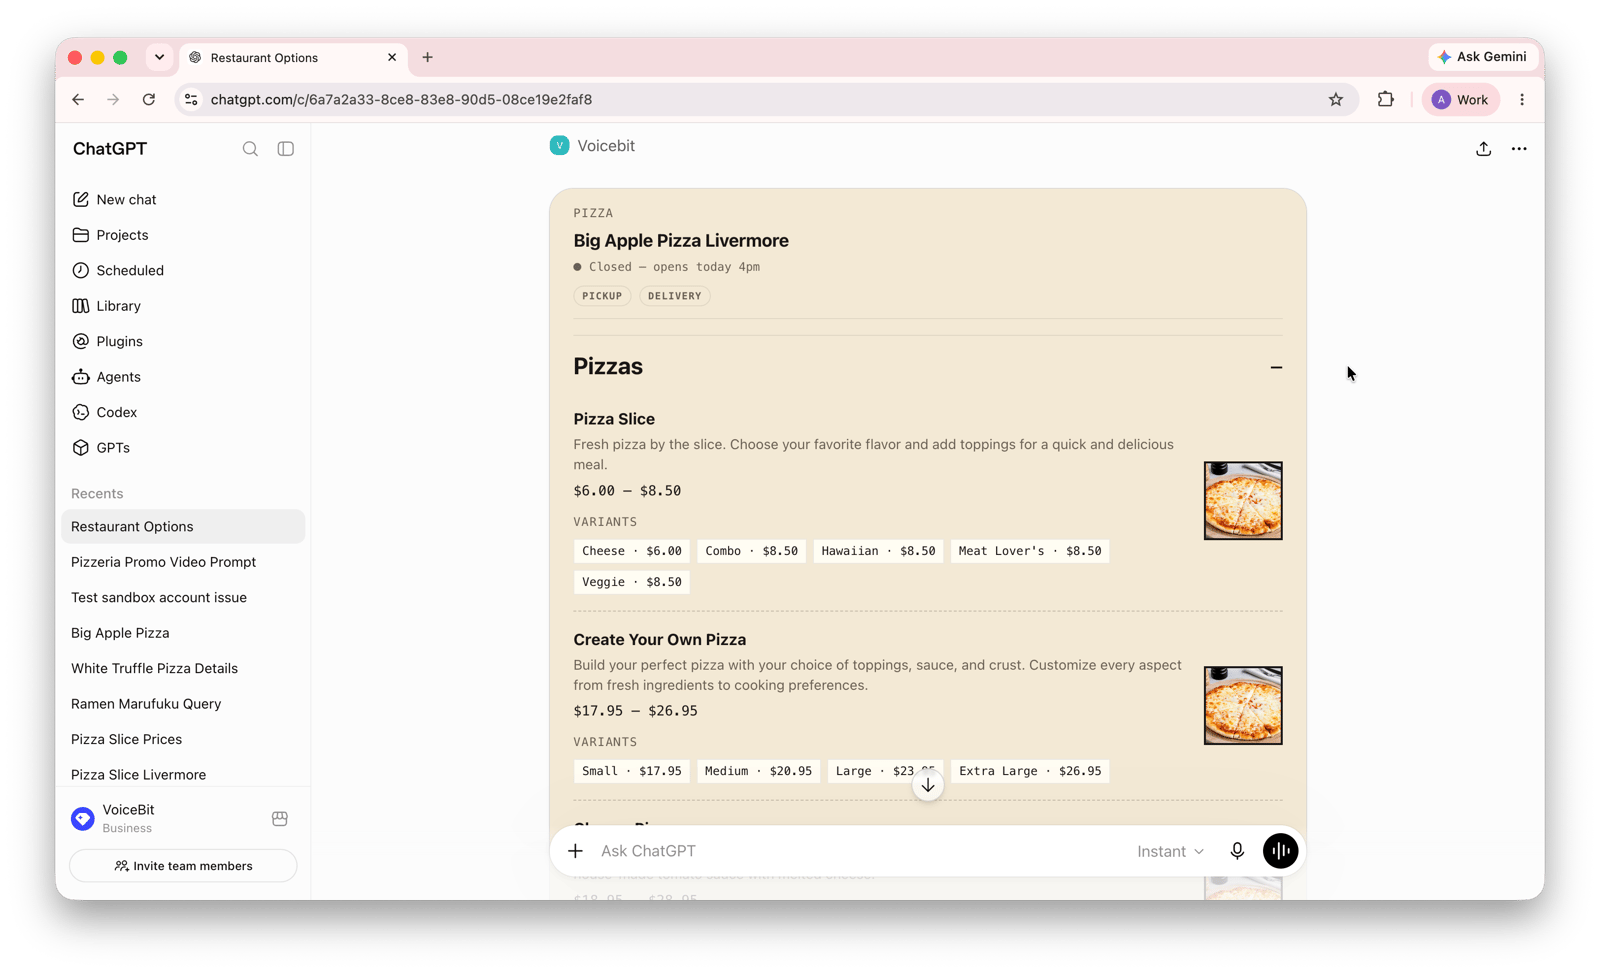Reload the page
Image resolution: width=1600 pixels, height=973 pixels.
coord(149,100)
